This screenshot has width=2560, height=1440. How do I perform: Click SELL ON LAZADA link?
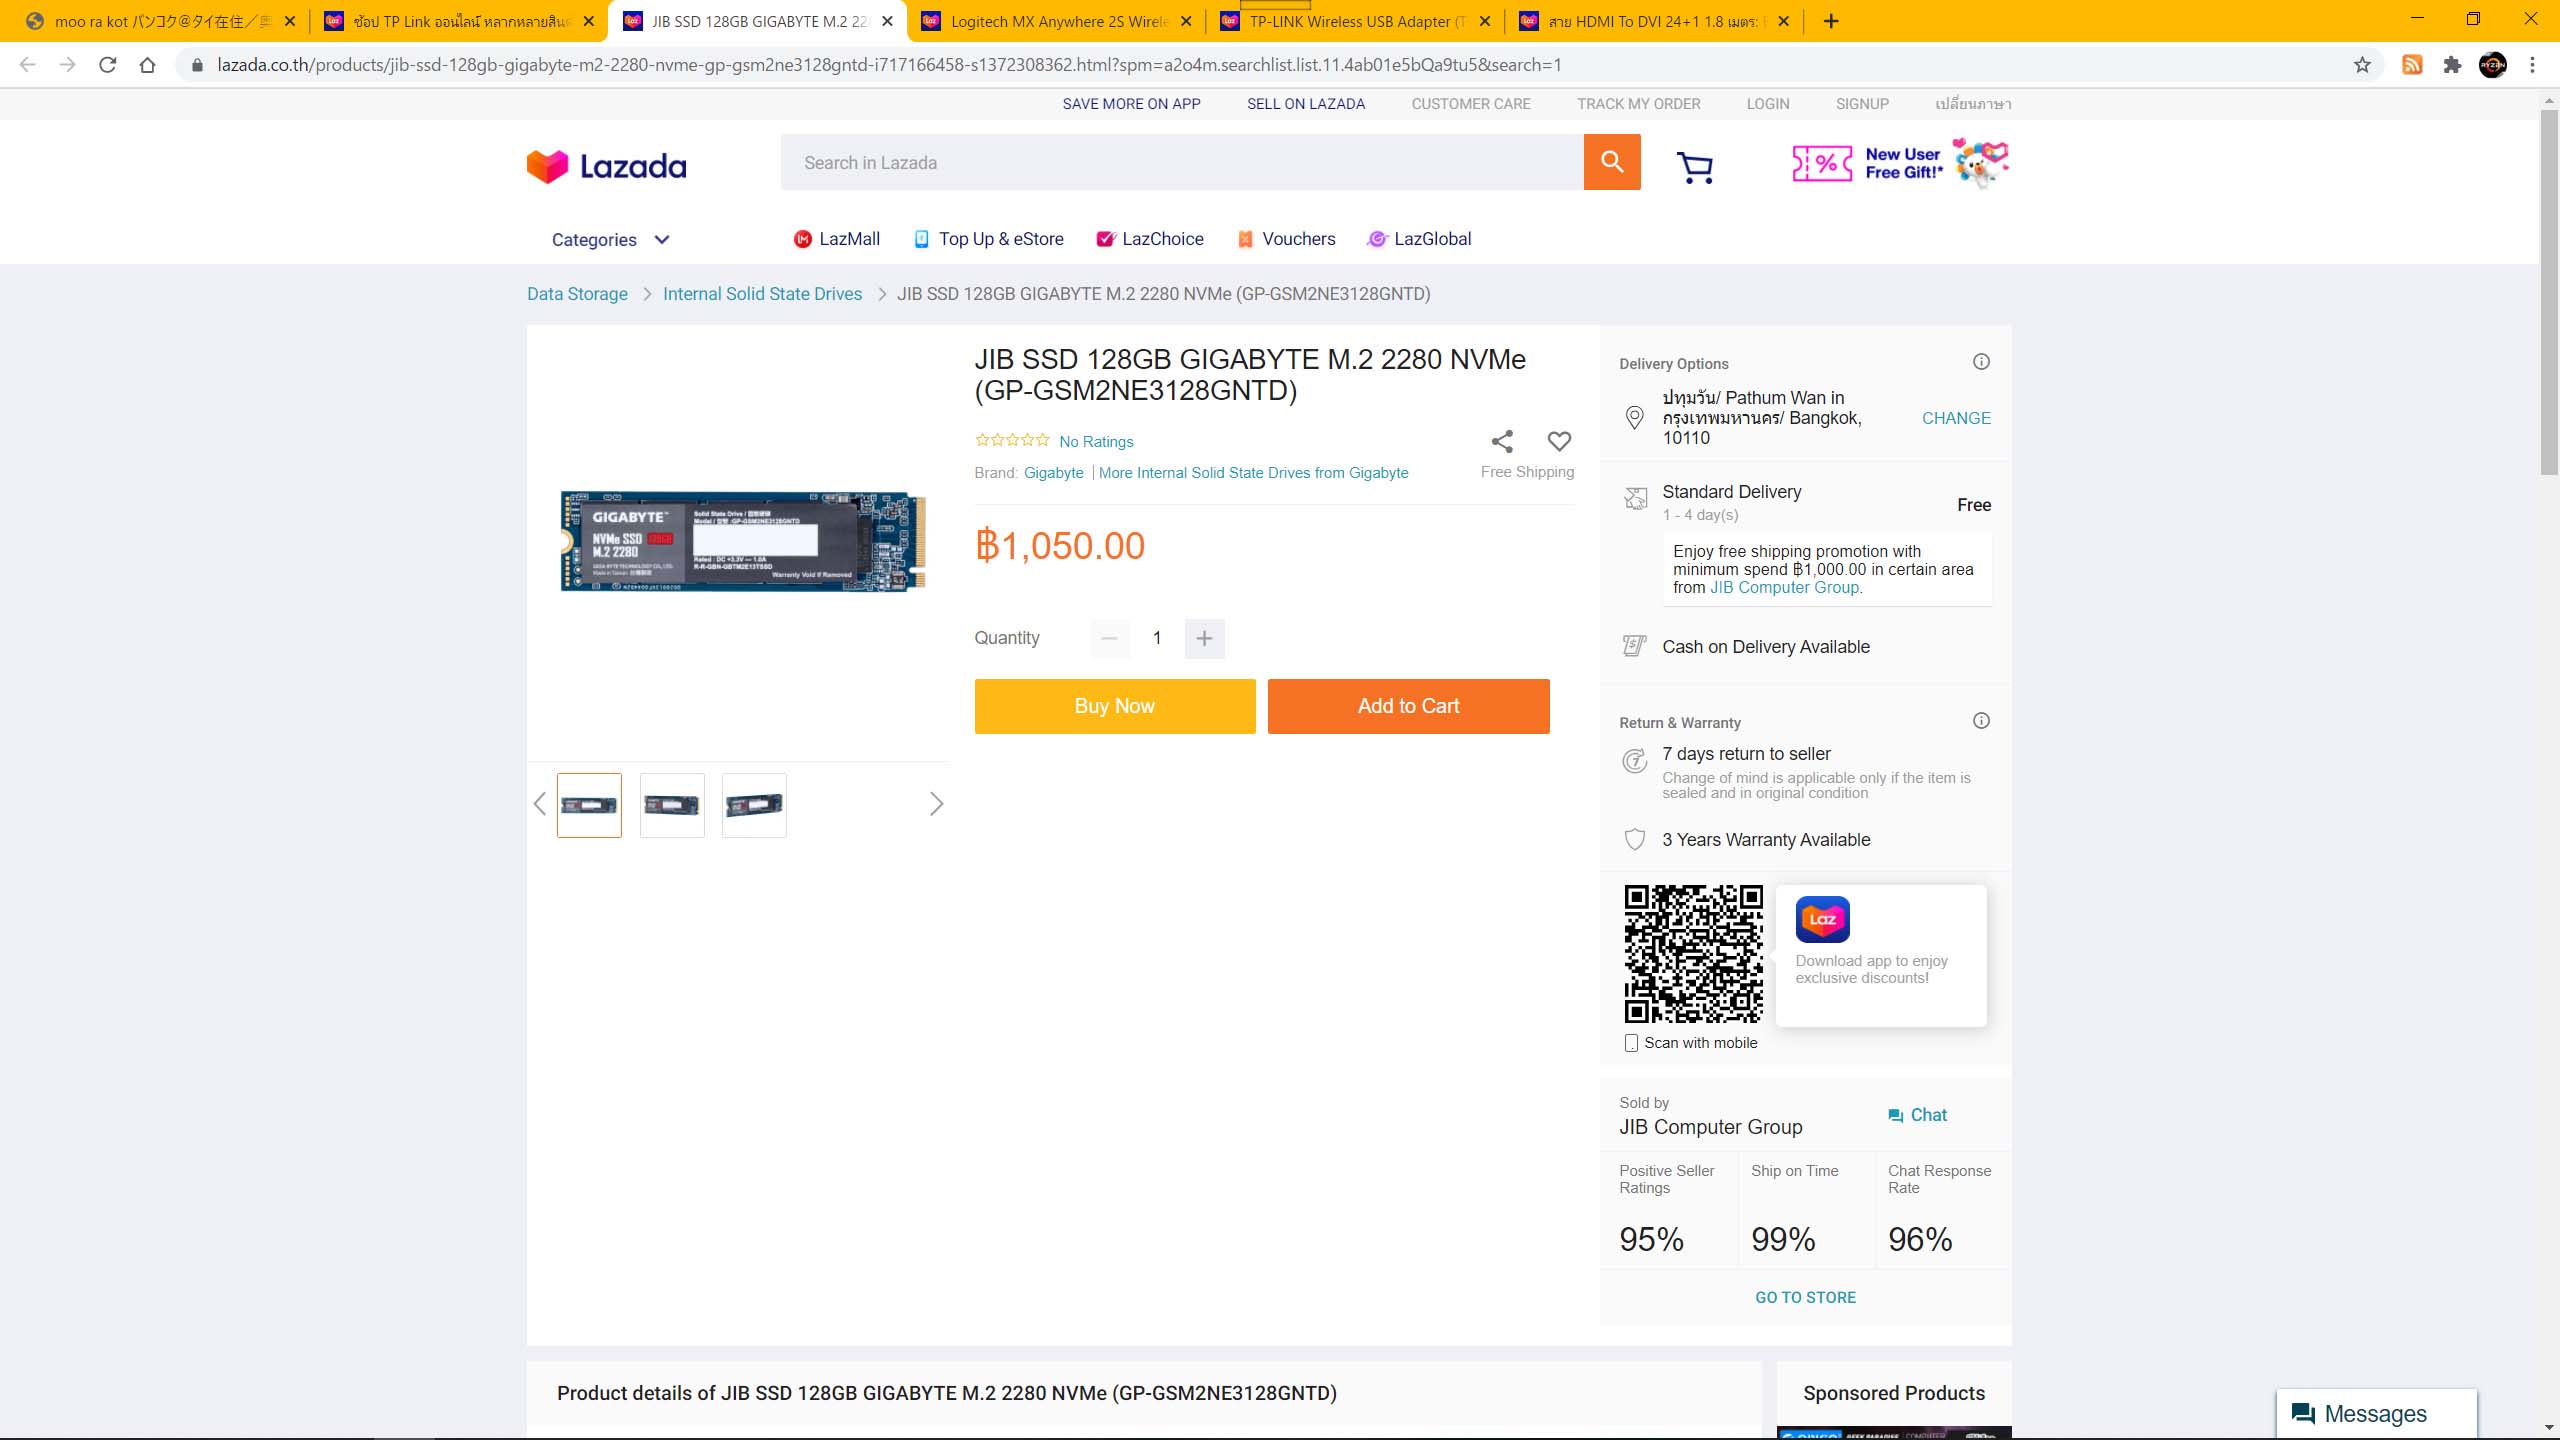(x=1305, y=104)
